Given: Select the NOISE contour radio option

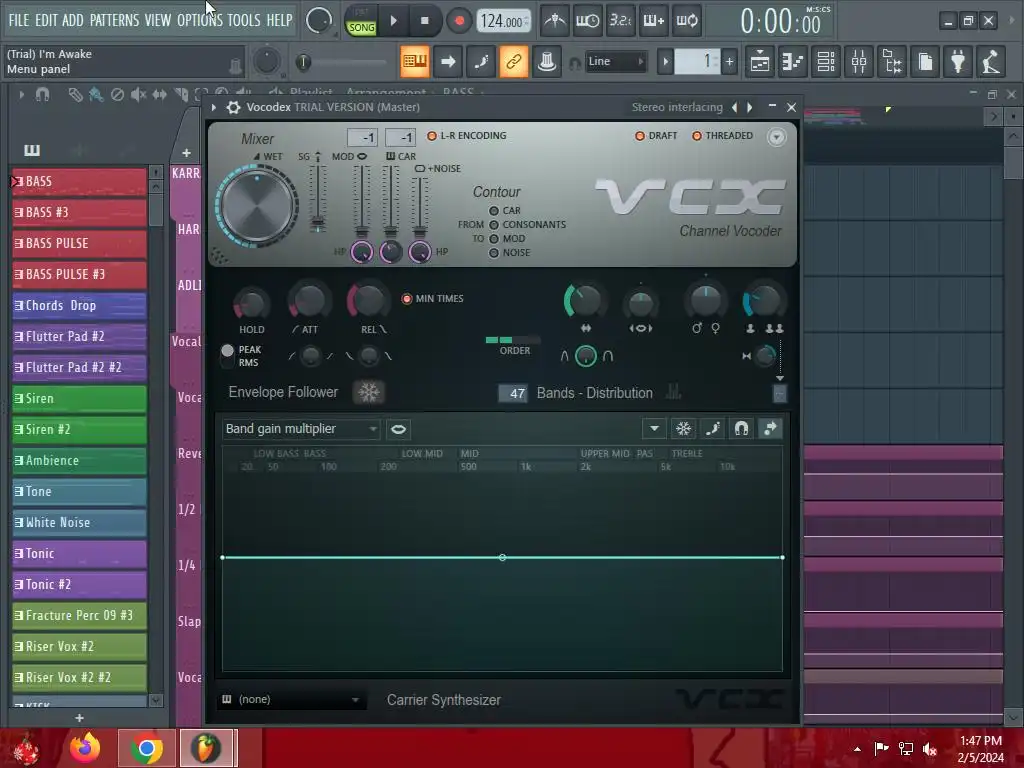Looking at the screenshot, I should [x=494, y=253].
